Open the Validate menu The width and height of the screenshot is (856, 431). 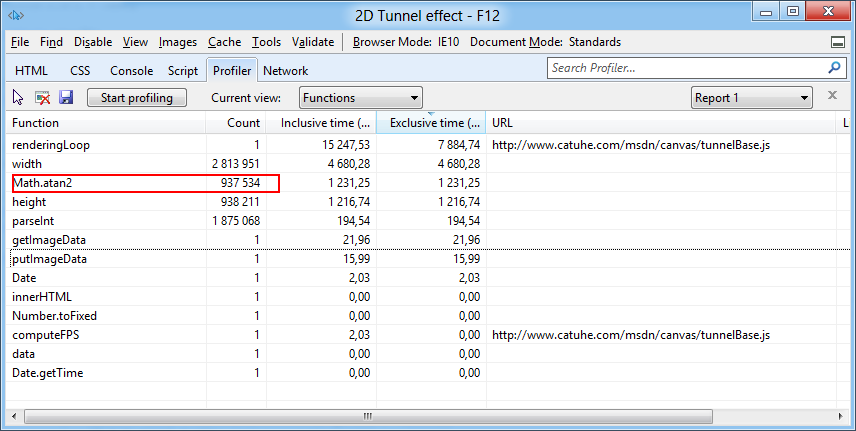click(313, 42)
